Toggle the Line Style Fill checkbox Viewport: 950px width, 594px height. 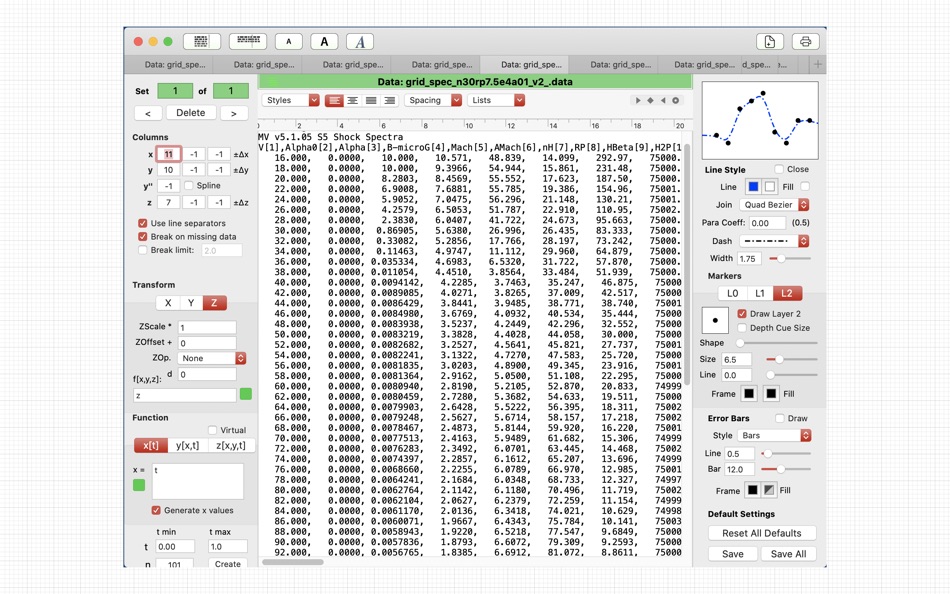[805, 187]
